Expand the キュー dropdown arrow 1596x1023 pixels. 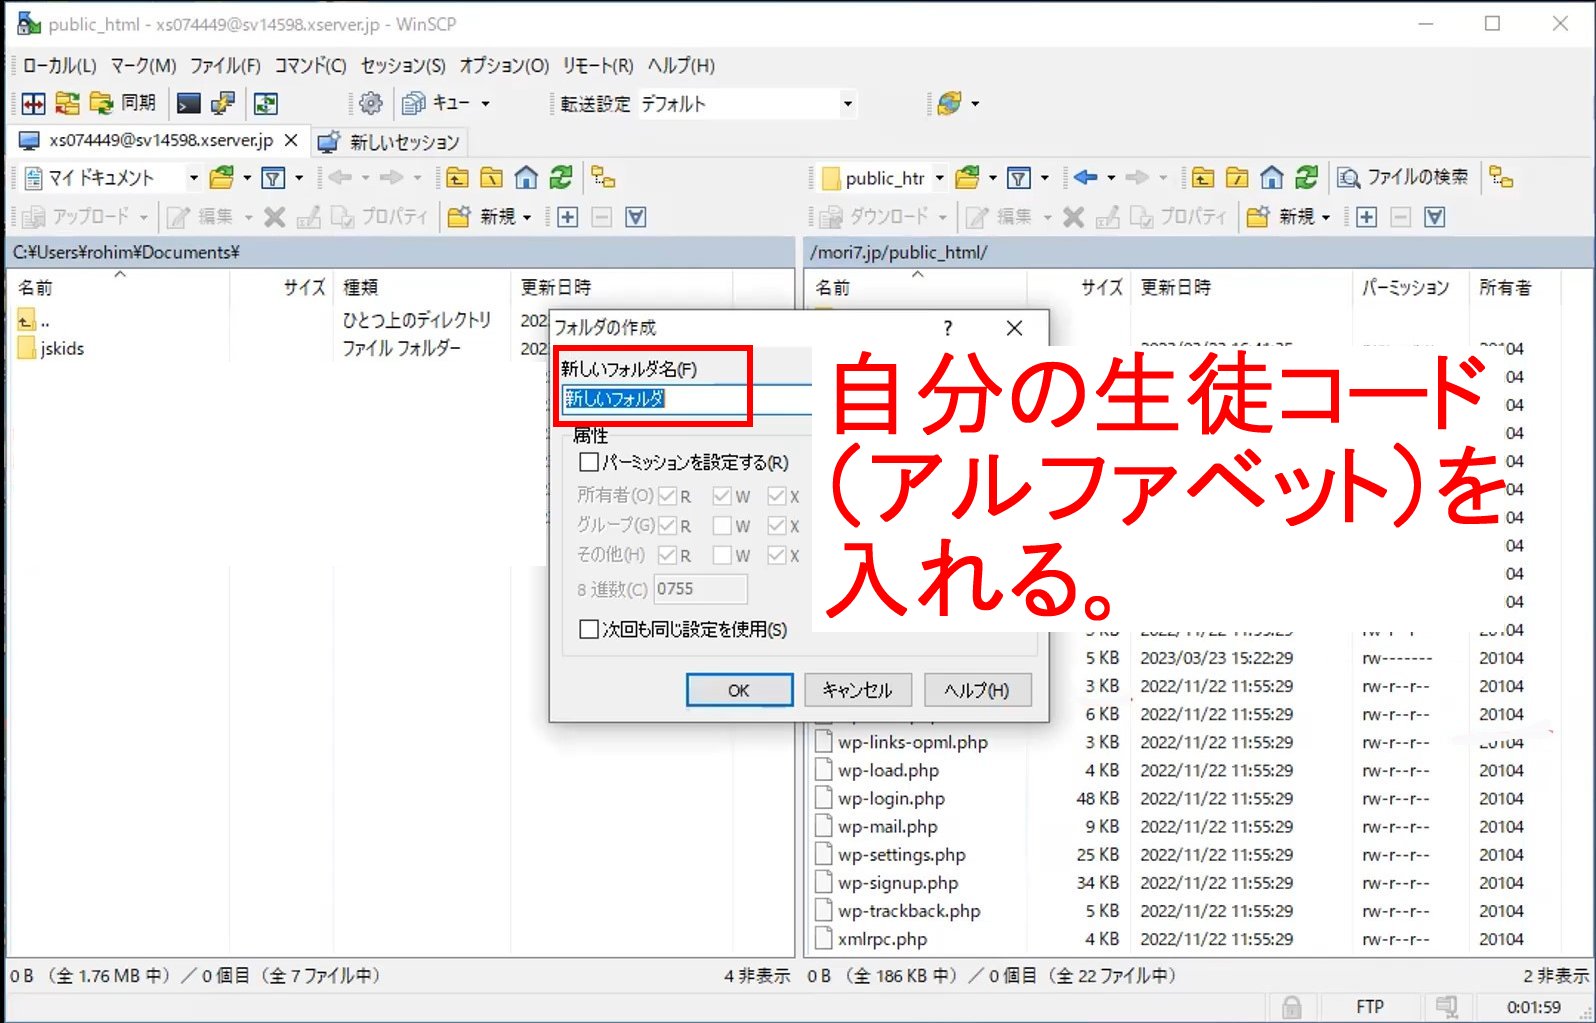(x=486, y=103)
